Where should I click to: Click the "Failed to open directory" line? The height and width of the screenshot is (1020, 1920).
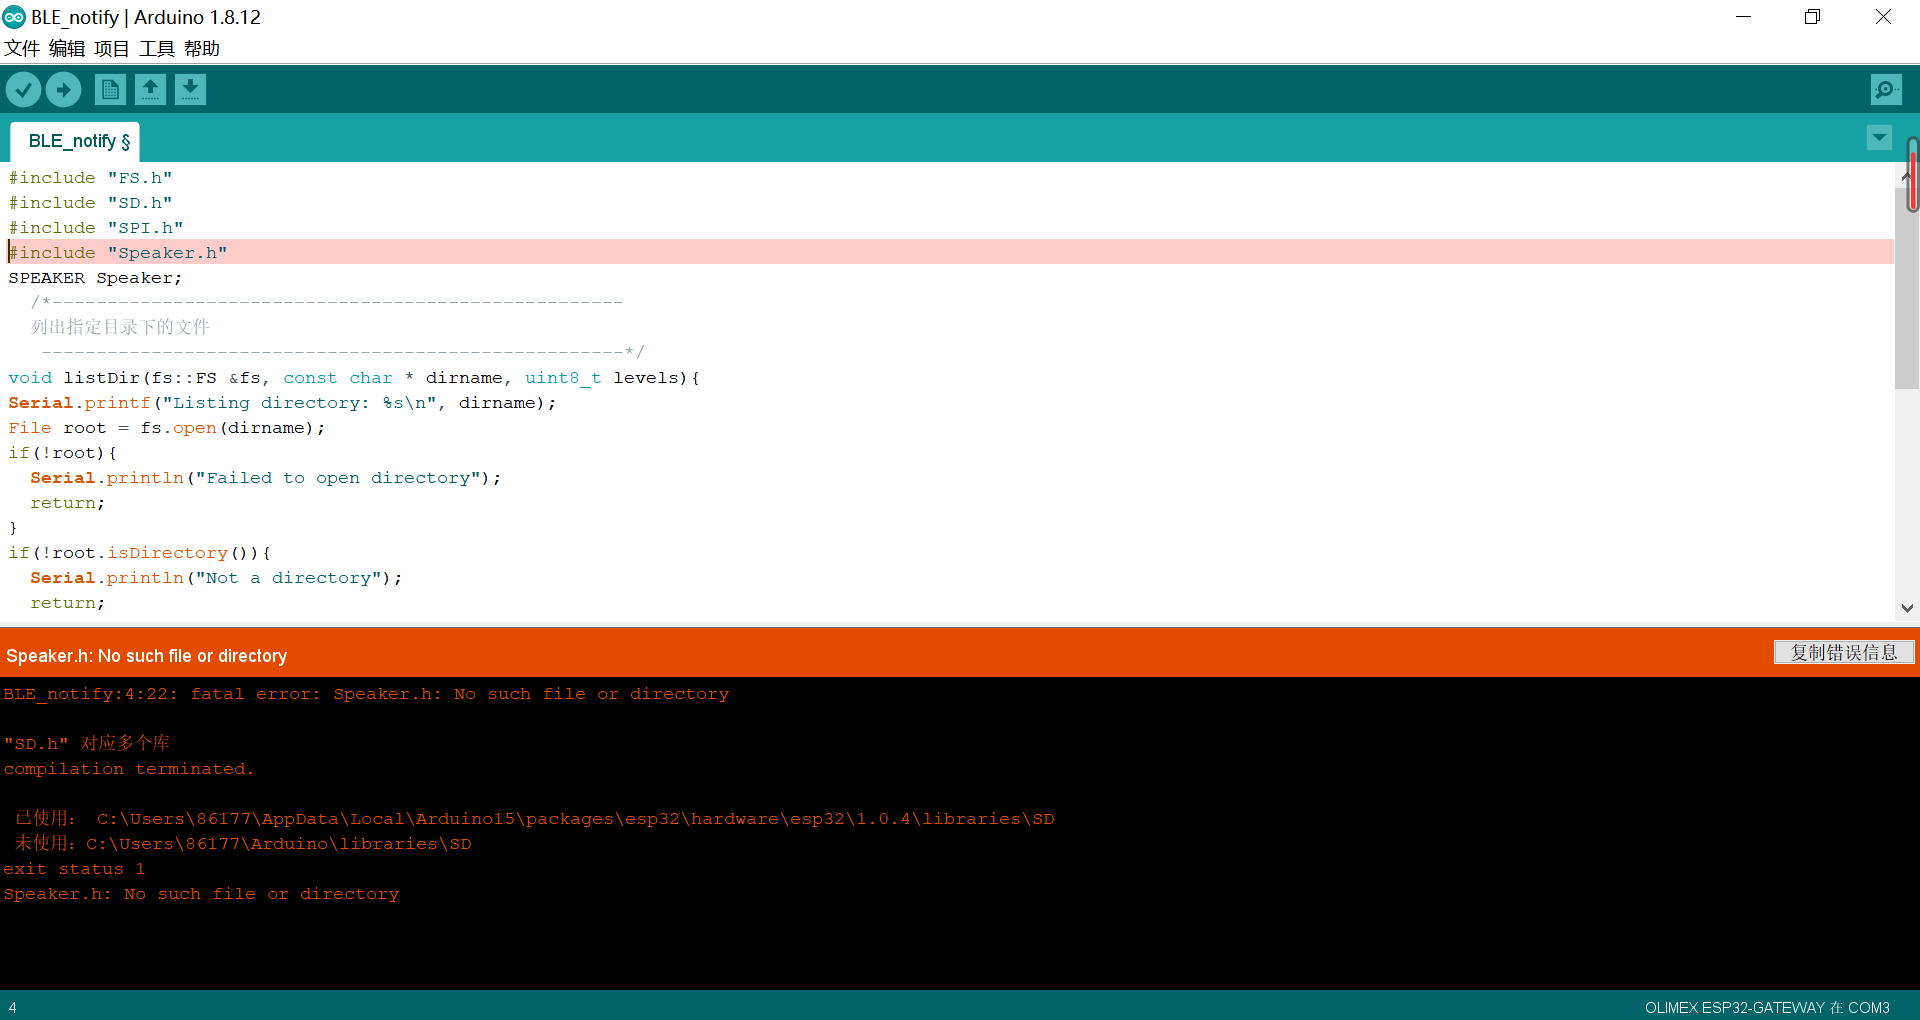(266, 478)
